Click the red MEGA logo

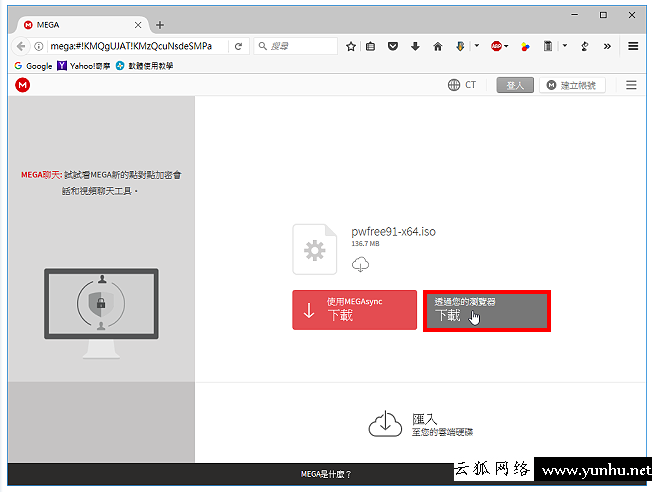[x=23, y=85]
